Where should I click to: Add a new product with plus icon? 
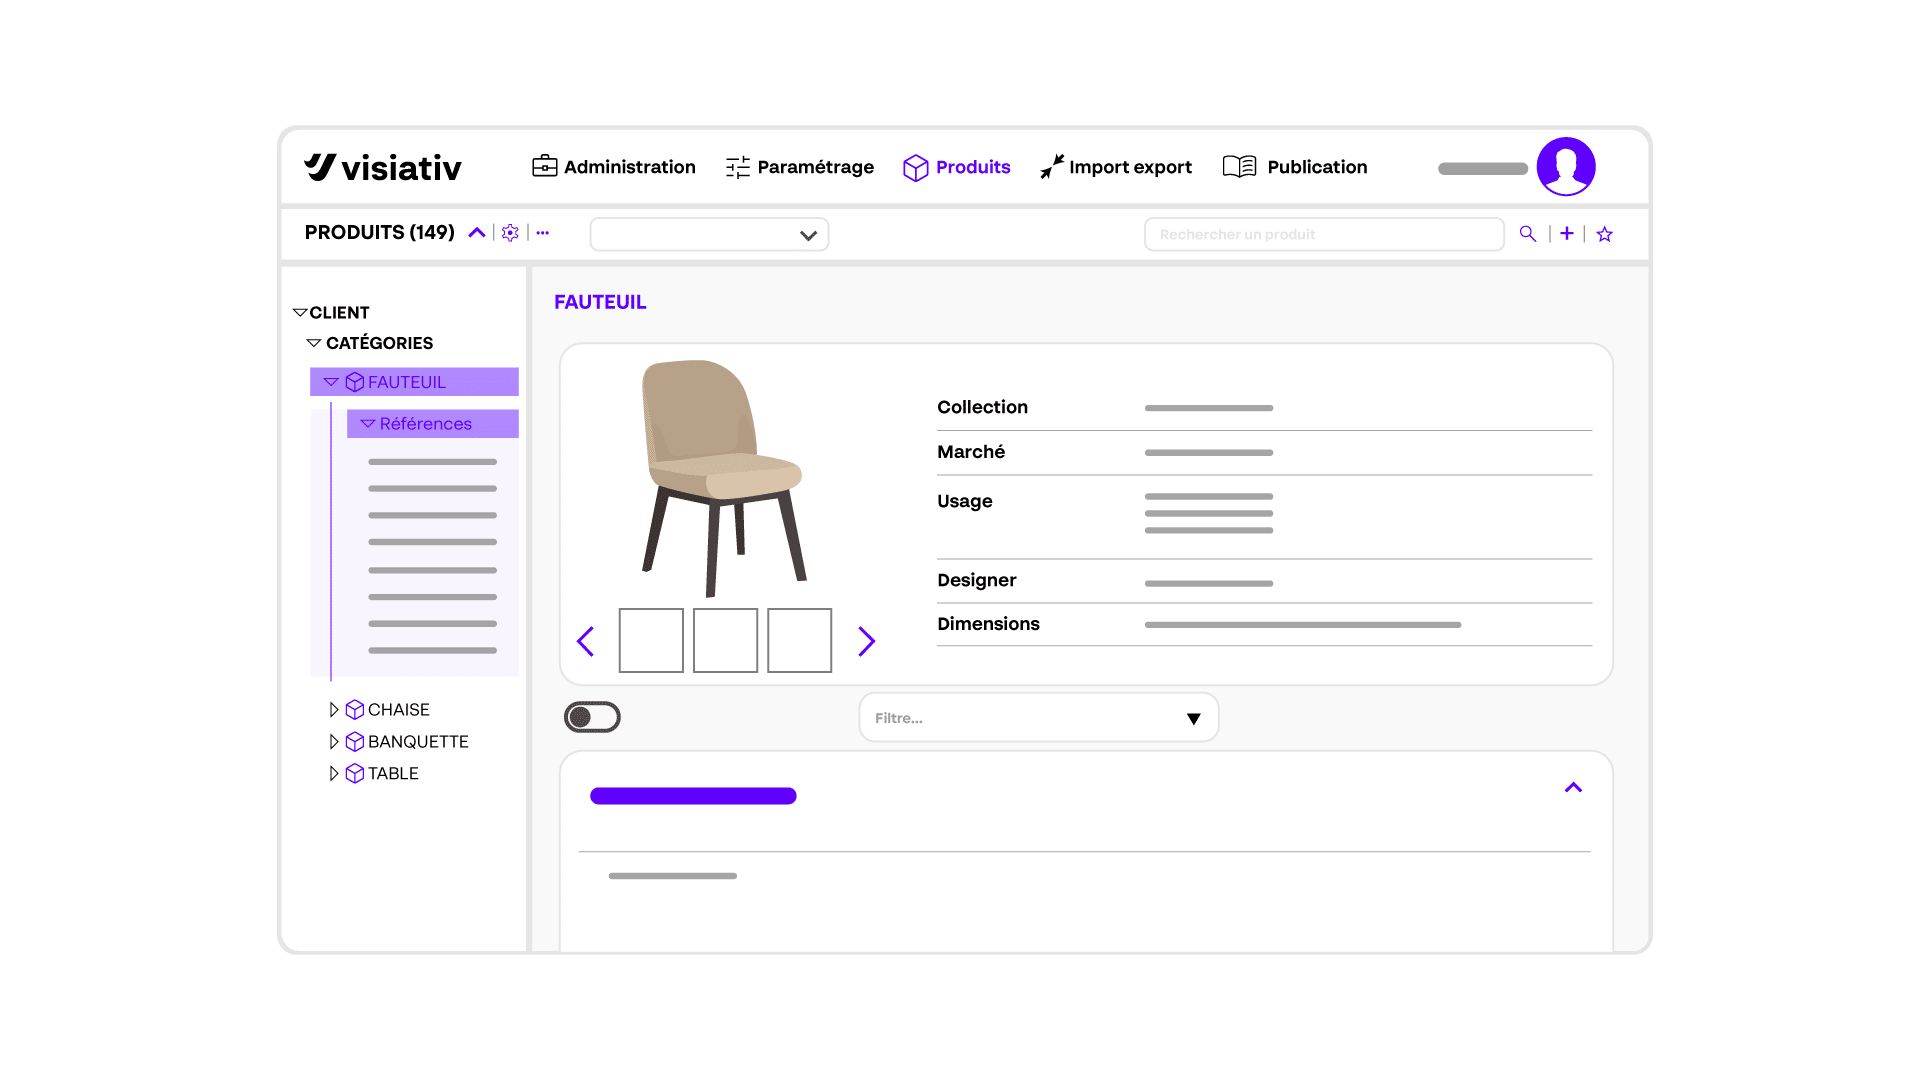pos(1567,233)
